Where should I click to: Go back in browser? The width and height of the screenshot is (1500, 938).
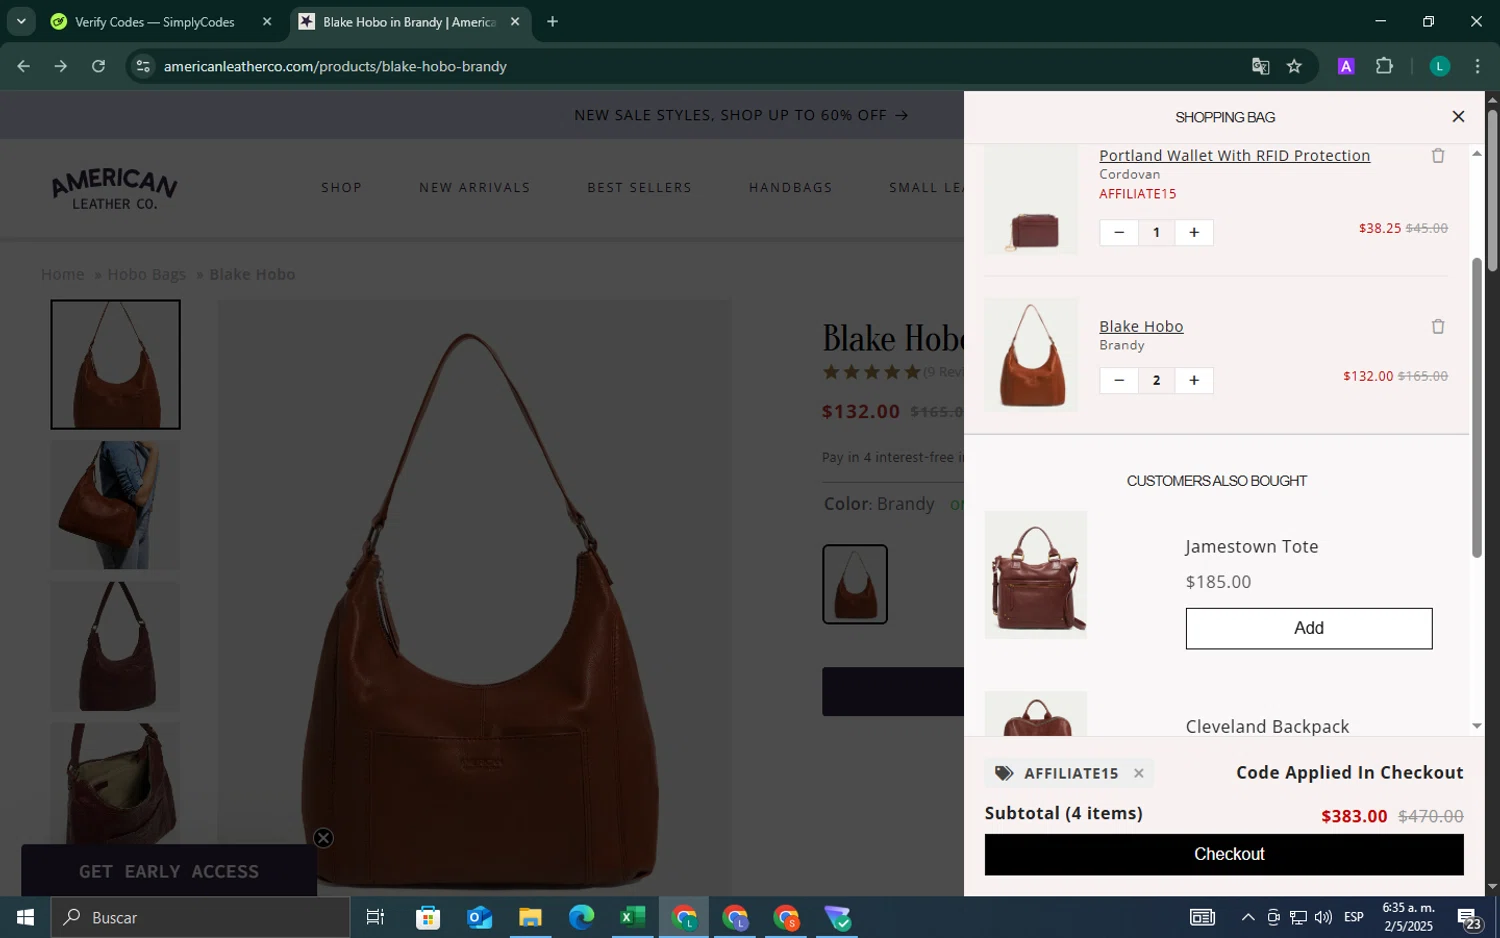(x=23, y=67)
